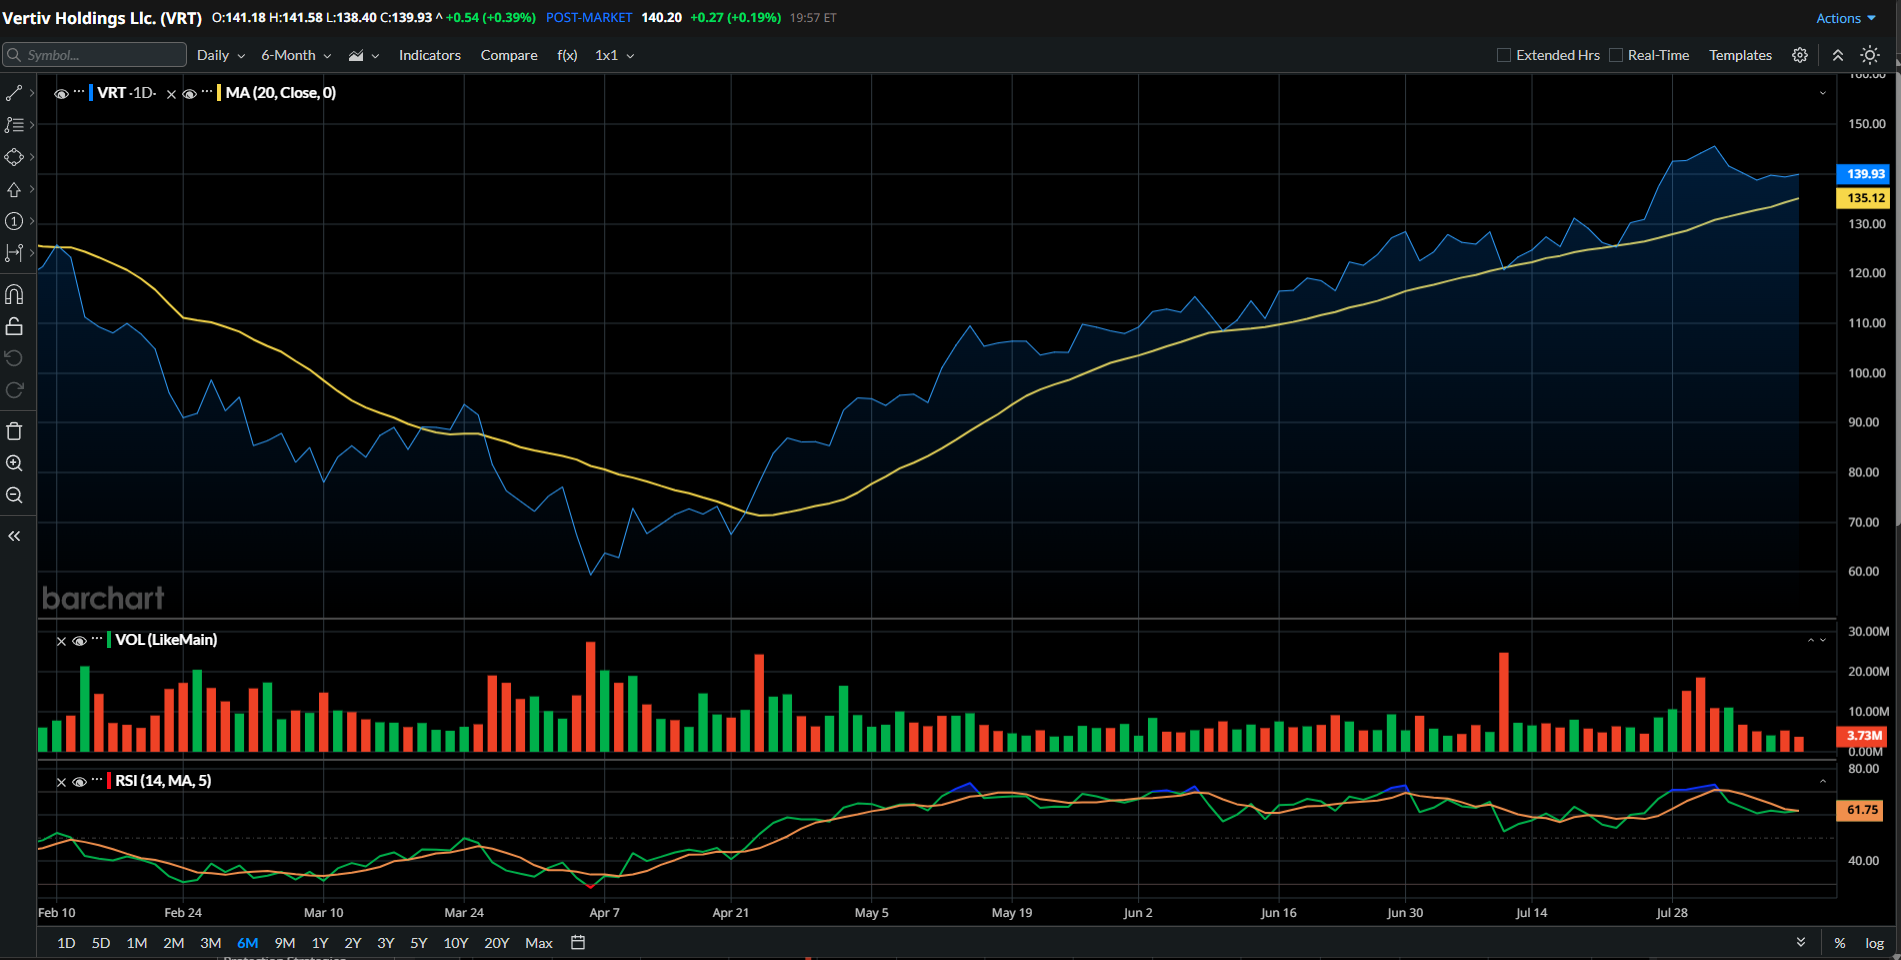Select the Fibonacci lines tool

coord(14,125)
